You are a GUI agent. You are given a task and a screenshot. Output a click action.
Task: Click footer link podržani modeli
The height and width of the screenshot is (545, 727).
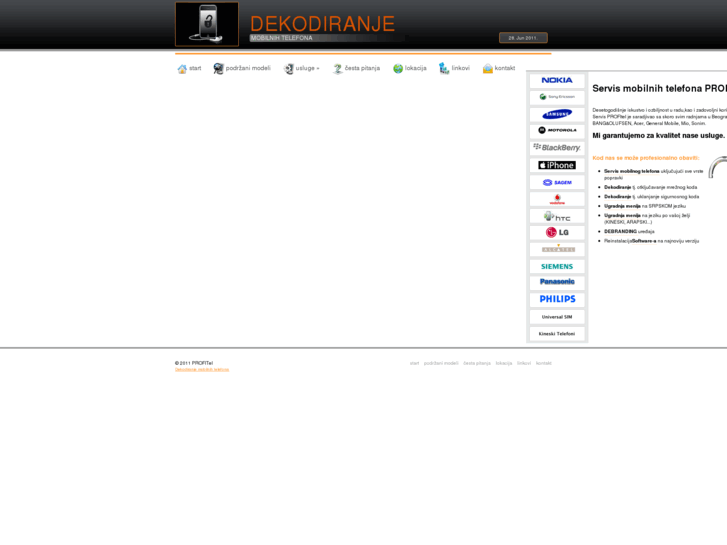[441, 363]
